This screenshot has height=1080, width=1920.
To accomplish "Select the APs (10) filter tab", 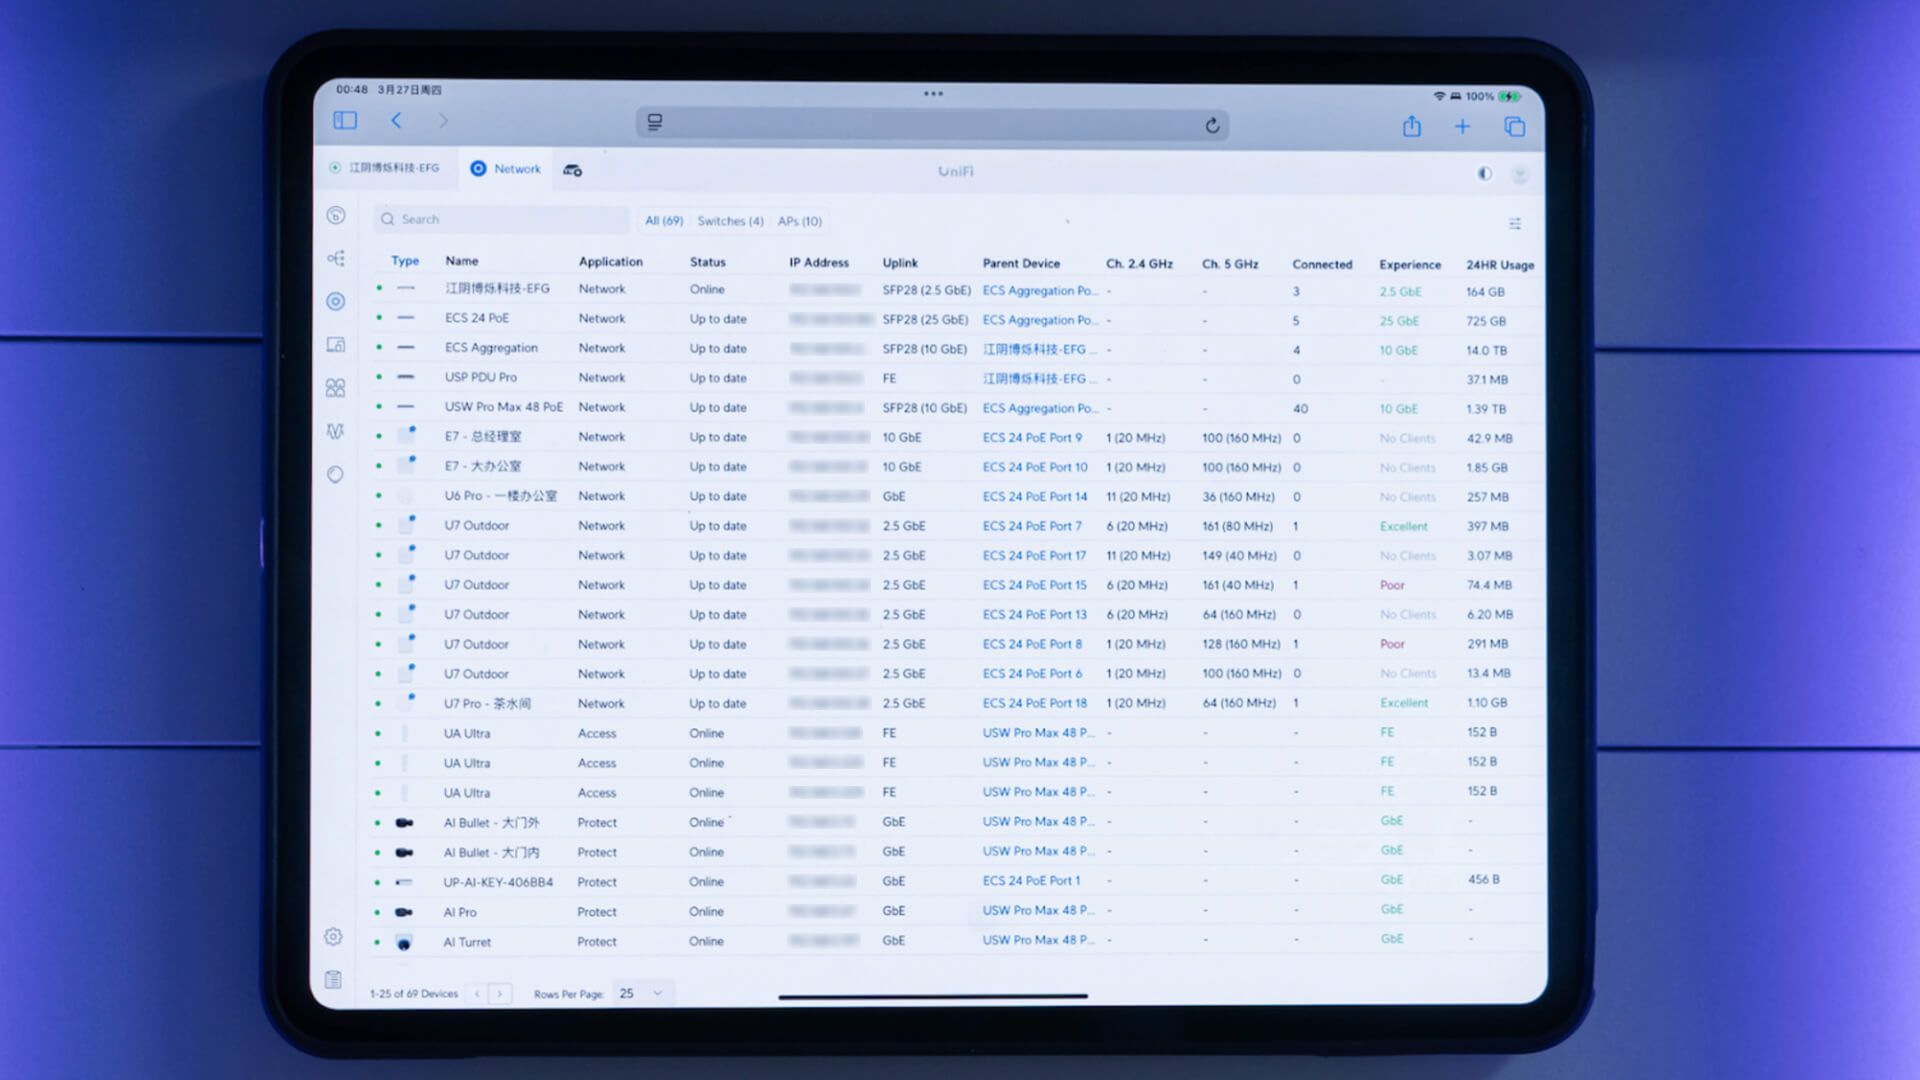I will click(x=799, y=221).
